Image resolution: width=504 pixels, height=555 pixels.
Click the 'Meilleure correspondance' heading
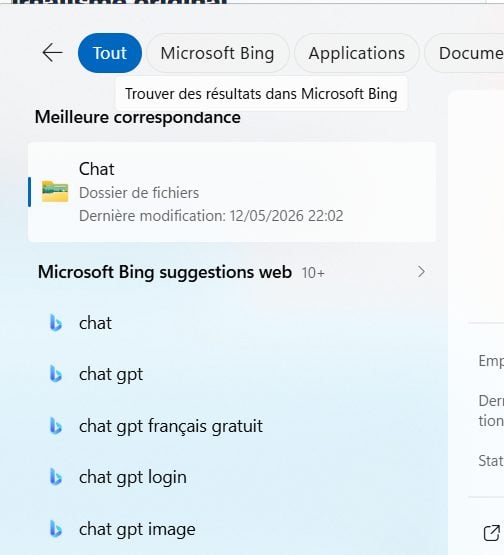(x=138, y=118)
